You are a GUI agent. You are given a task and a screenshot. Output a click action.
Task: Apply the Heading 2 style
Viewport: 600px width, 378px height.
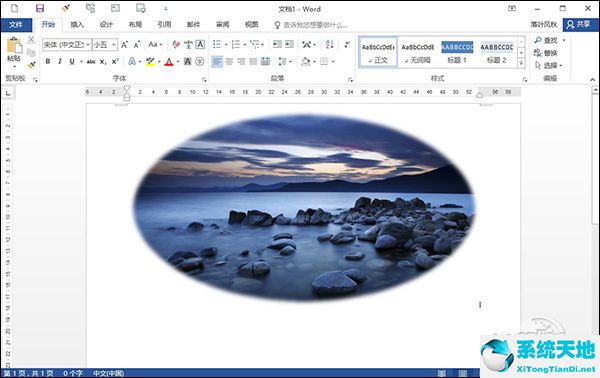(497, 52)
